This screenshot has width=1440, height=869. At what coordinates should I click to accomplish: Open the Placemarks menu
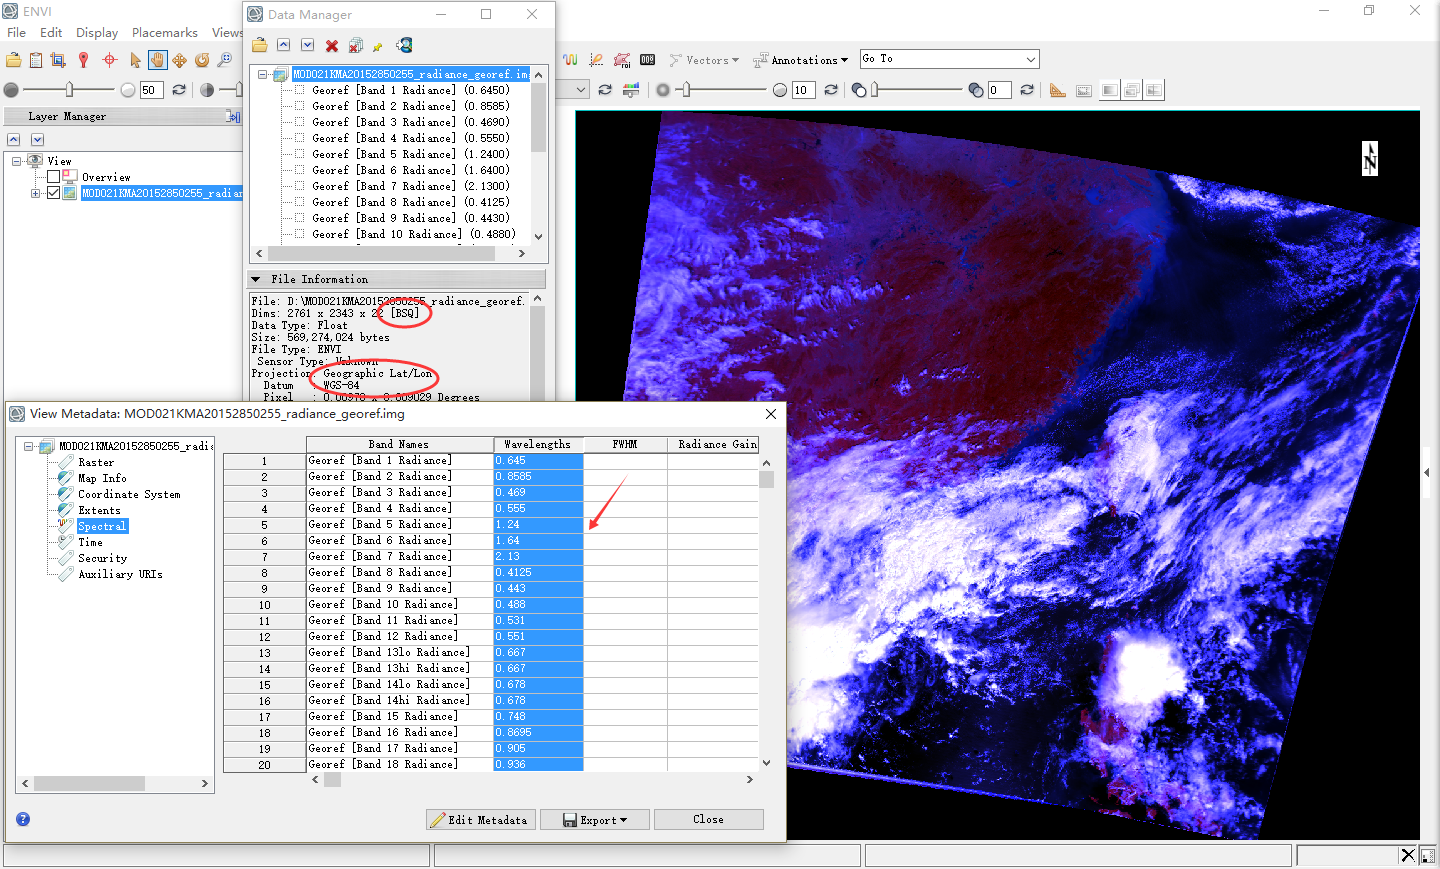[x=164, y=33]
